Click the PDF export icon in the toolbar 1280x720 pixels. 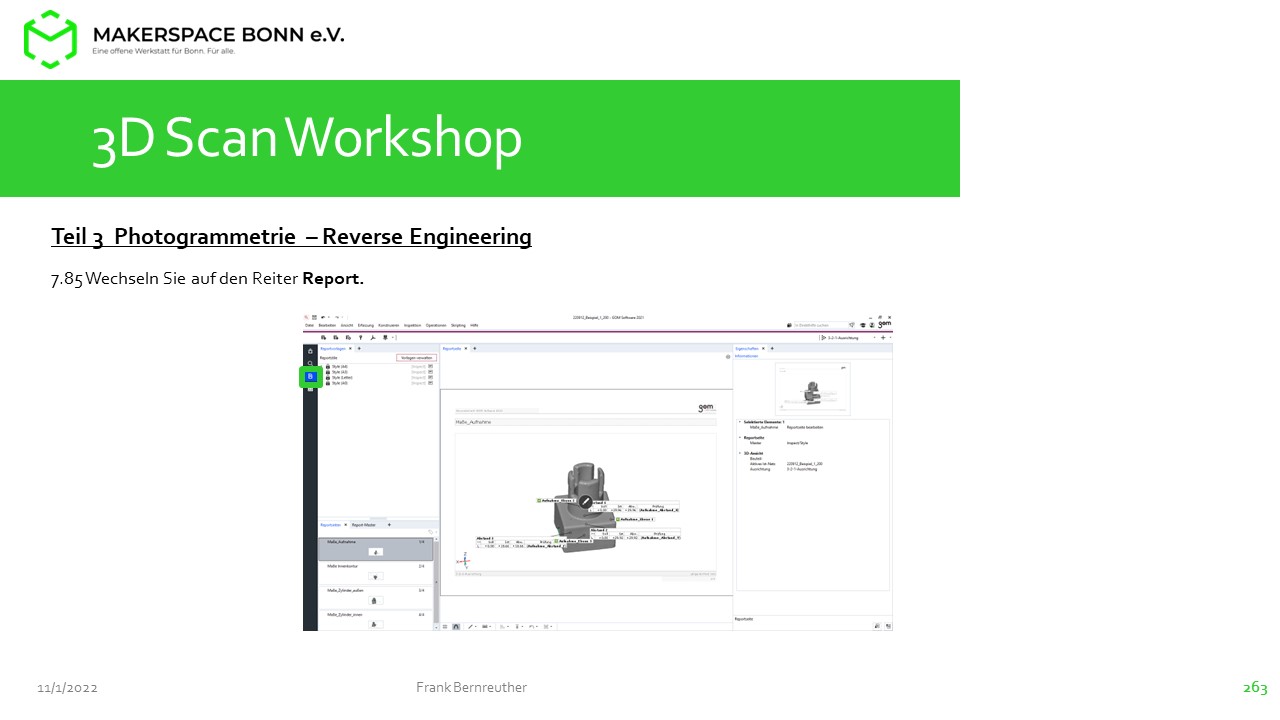(373, 338)
